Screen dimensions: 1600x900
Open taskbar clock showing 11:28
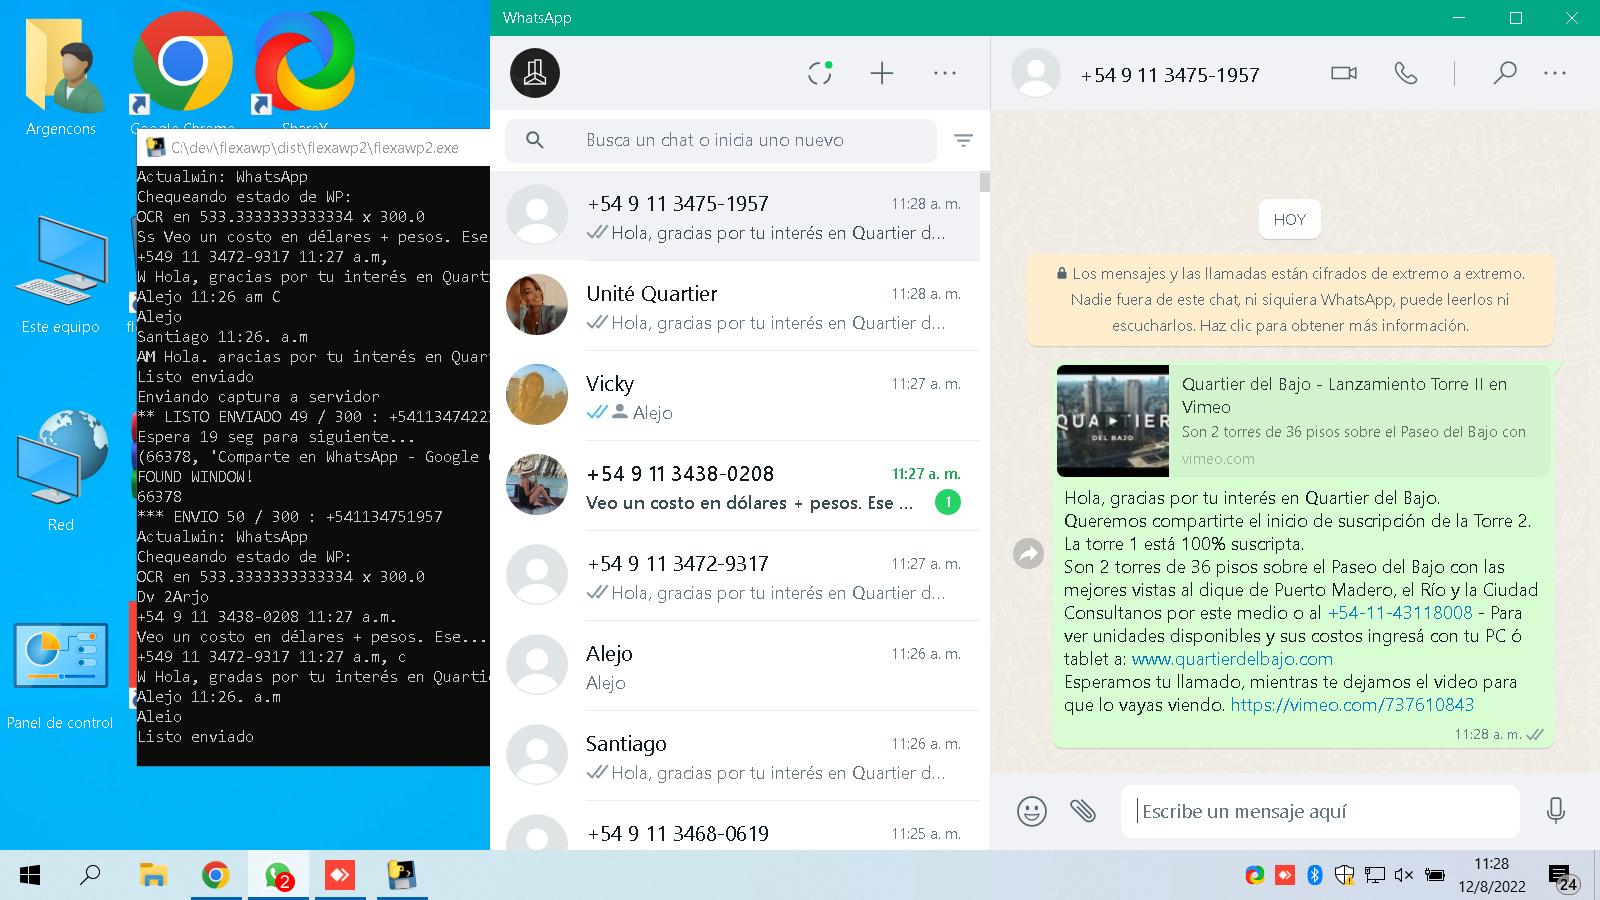1491,875
